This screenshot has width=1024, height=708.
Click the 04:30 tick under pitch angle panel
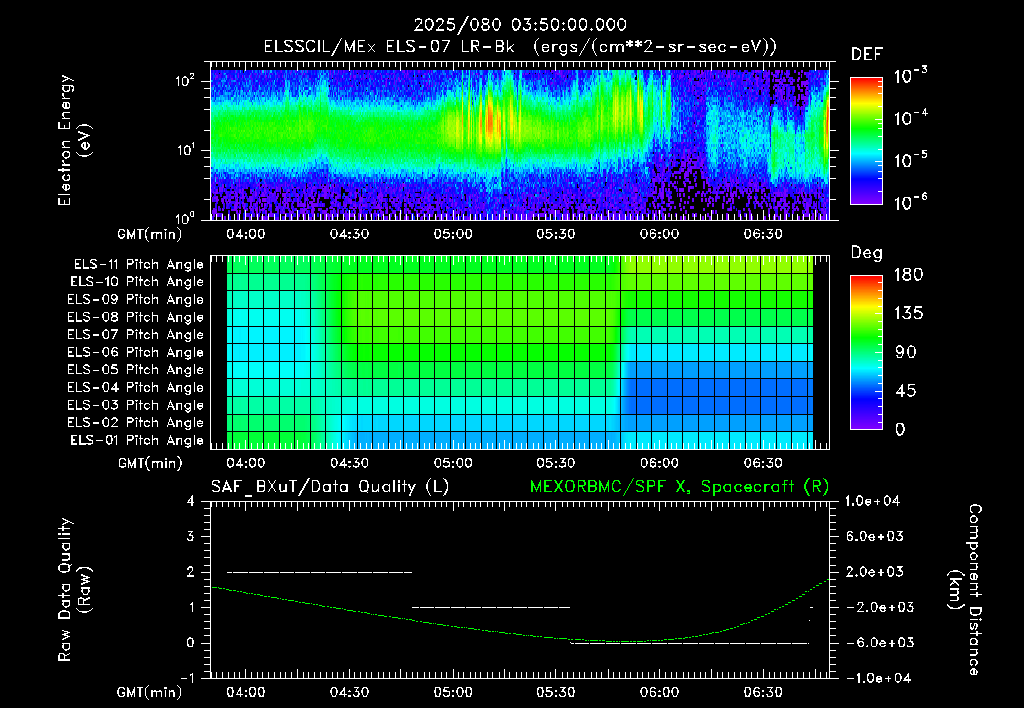349,463
